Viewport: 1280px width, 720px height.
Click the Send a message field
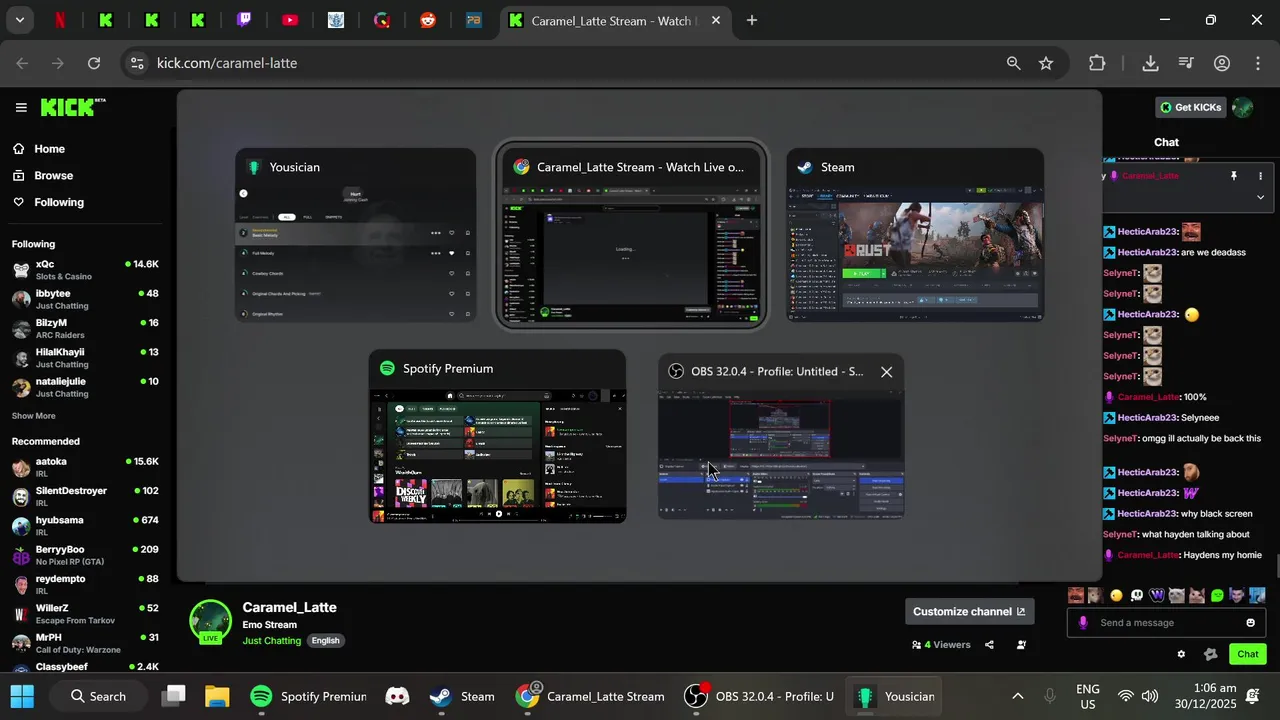pyautogui.click(x=1165, y=623)
